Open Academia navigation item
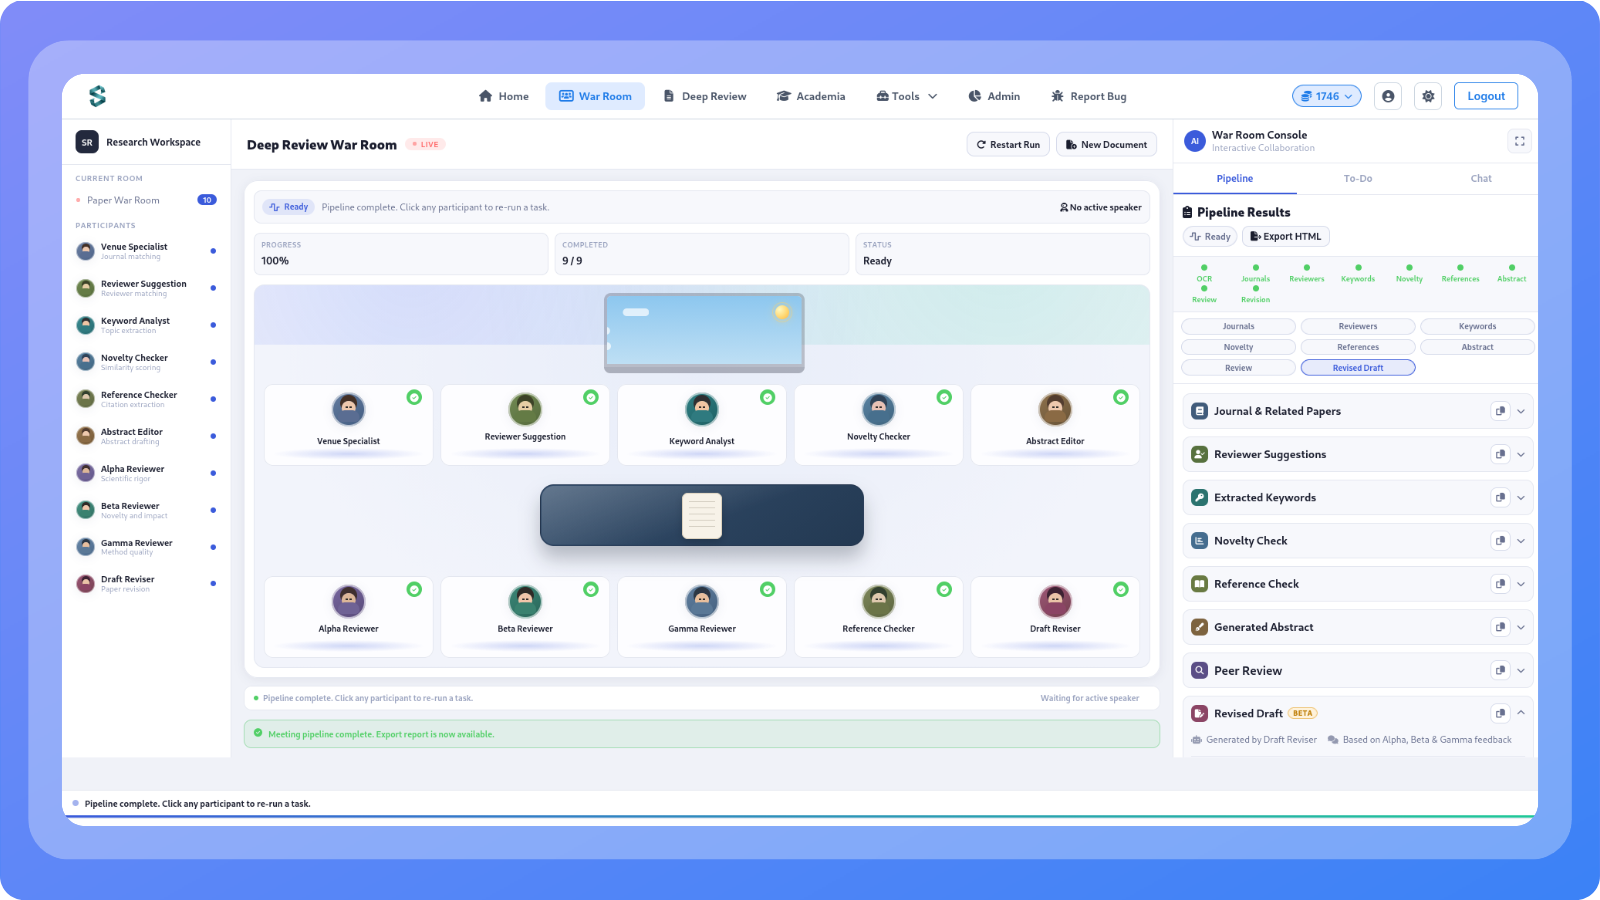 point(811,96)
